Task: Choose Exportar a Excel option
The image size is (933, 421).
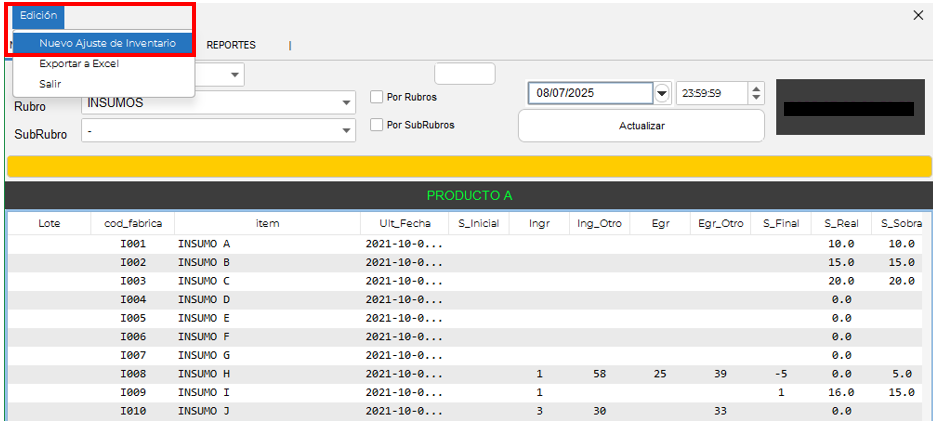Action: pyautogui.click(x=78, y=64)
